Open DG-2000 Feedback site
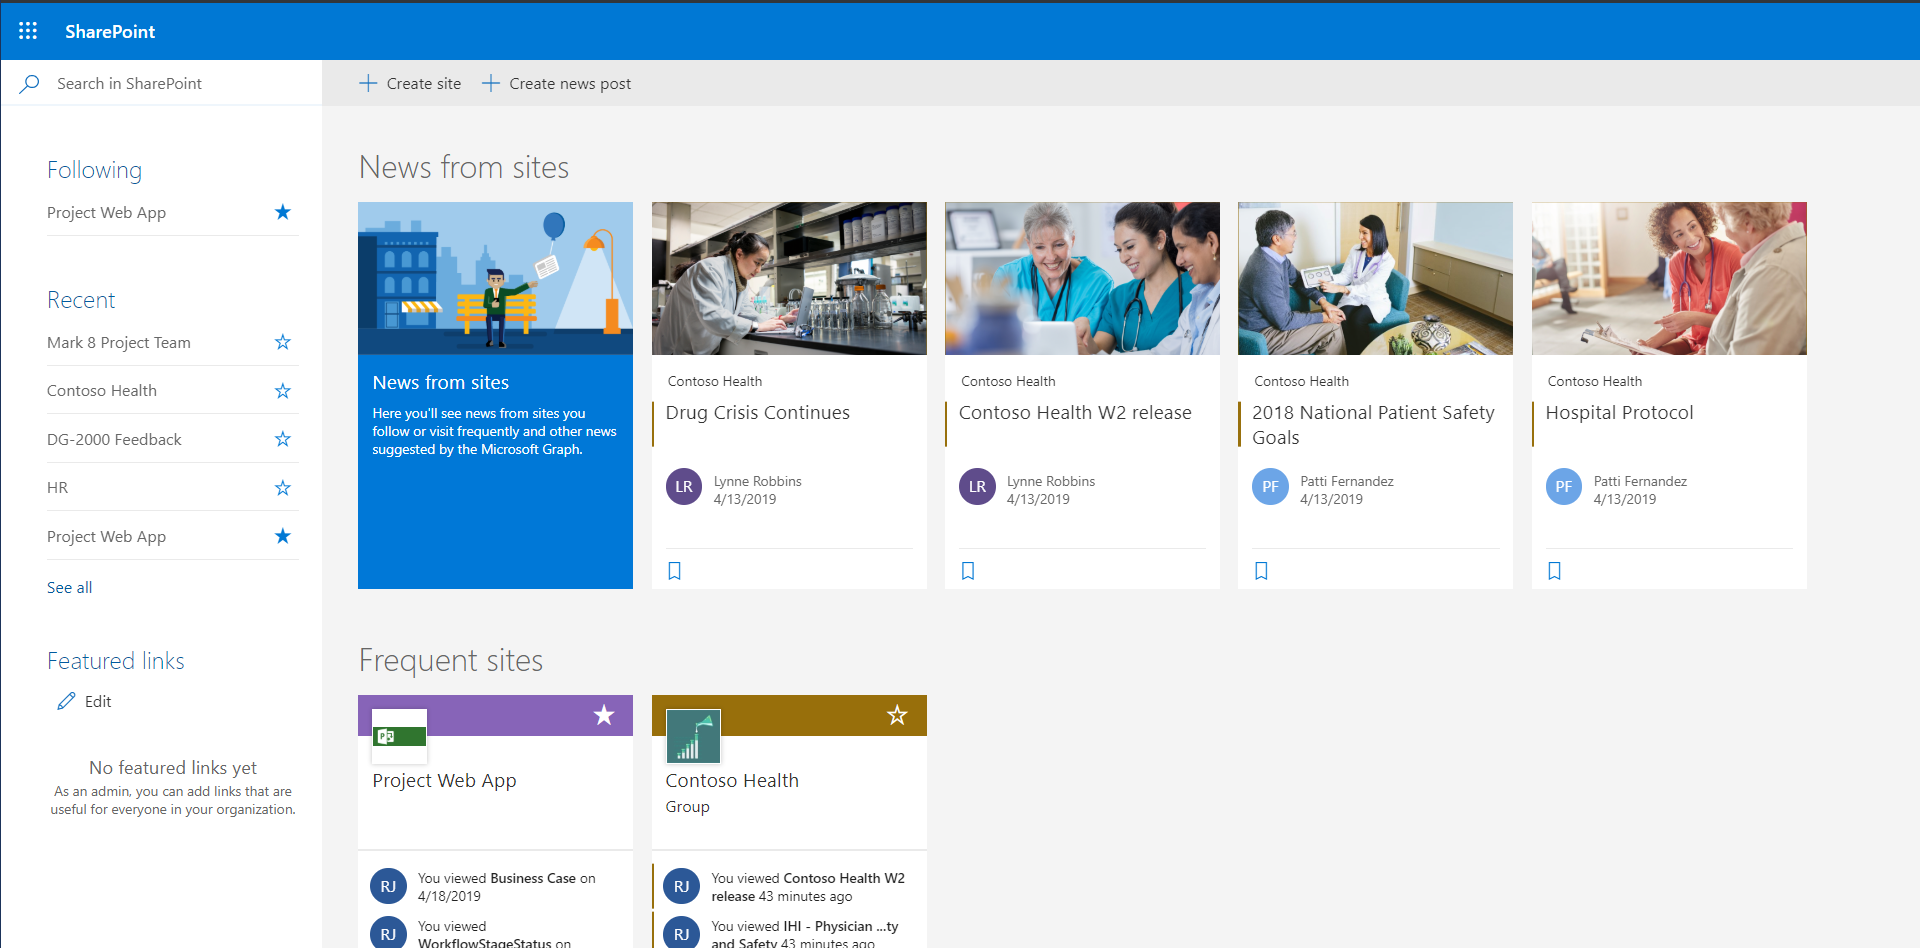This screenshot has height=948, width=1920. (114, 439)
